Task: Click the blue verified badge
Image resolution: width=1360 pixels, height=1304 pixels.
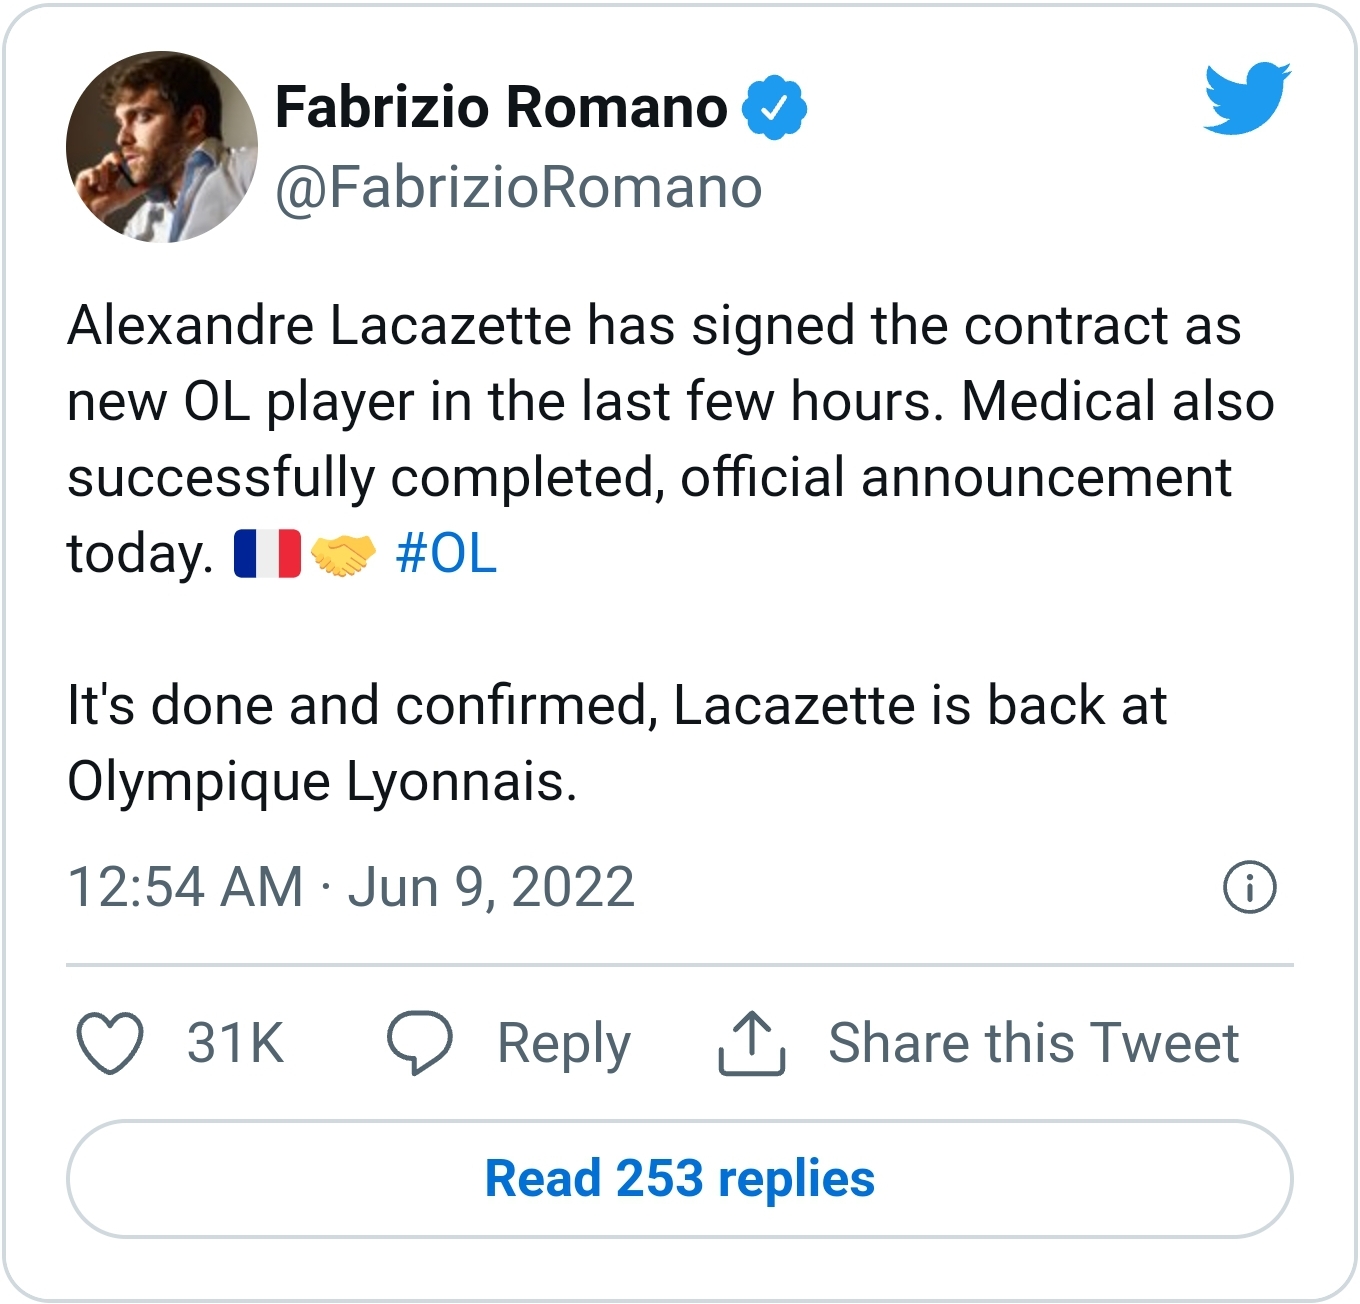Action: point(774,107)
